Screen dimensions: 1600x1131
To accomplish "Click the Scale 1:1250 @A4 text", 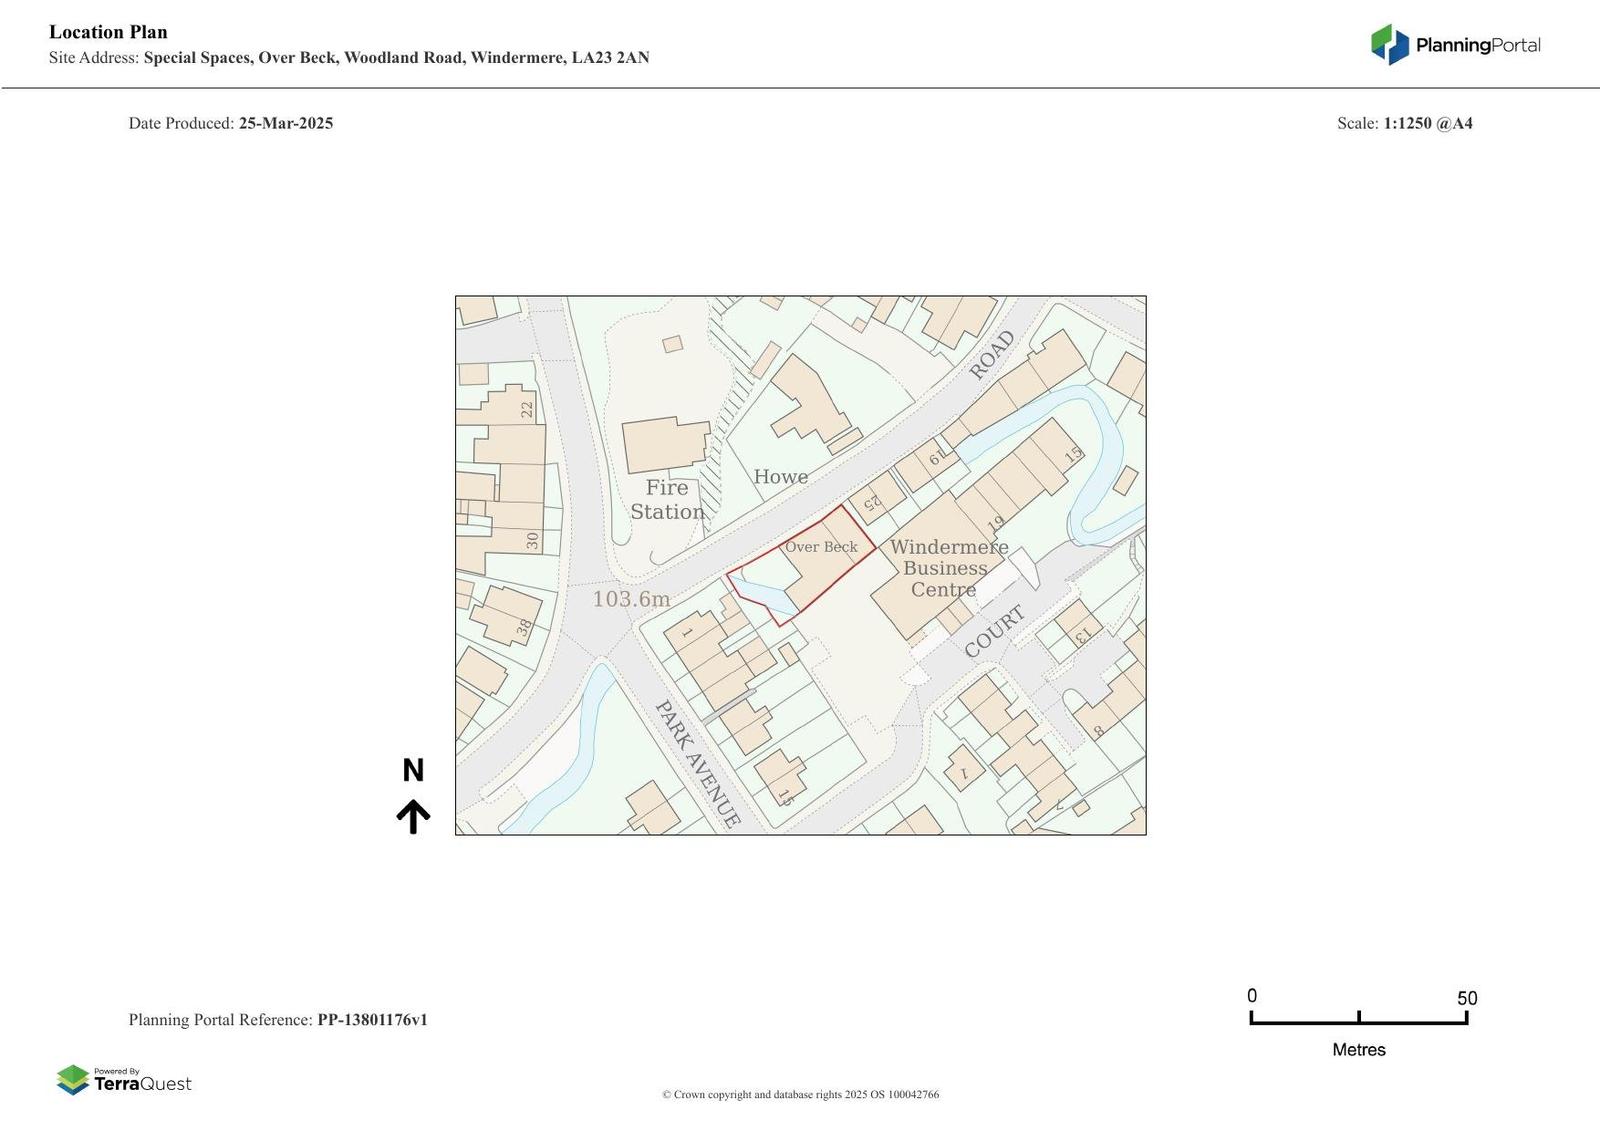I will click(1405, 123).
